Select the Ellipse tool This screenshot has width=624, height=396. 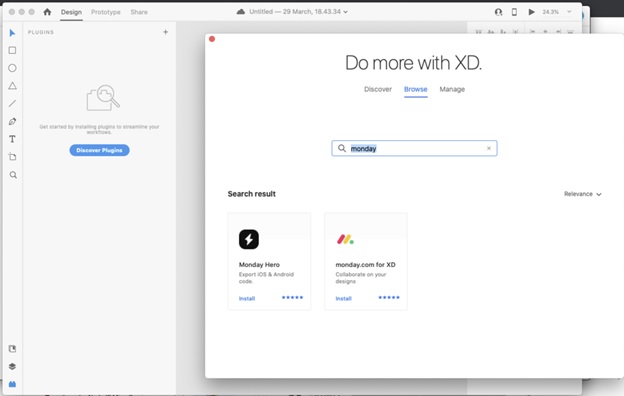tap(12, 68)
